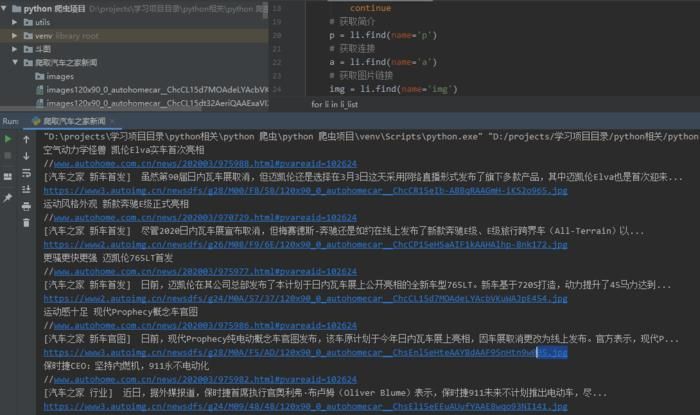Expand the venv library root folder
The image size is (700, 415).
click(x=15, y=35)
